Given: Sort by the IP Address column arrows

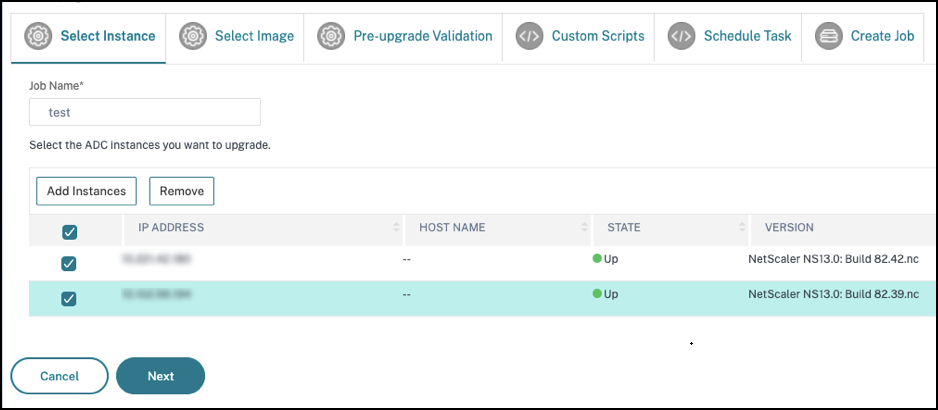Looking at the screenshot, I should 396,227.
